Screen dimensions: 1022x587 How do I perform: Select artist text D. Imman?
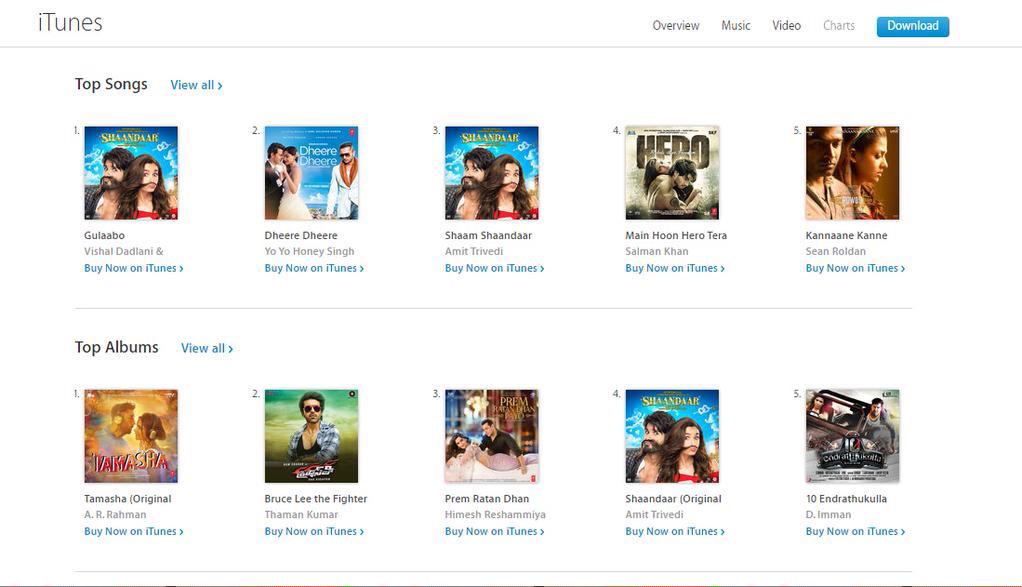point(828,515)
